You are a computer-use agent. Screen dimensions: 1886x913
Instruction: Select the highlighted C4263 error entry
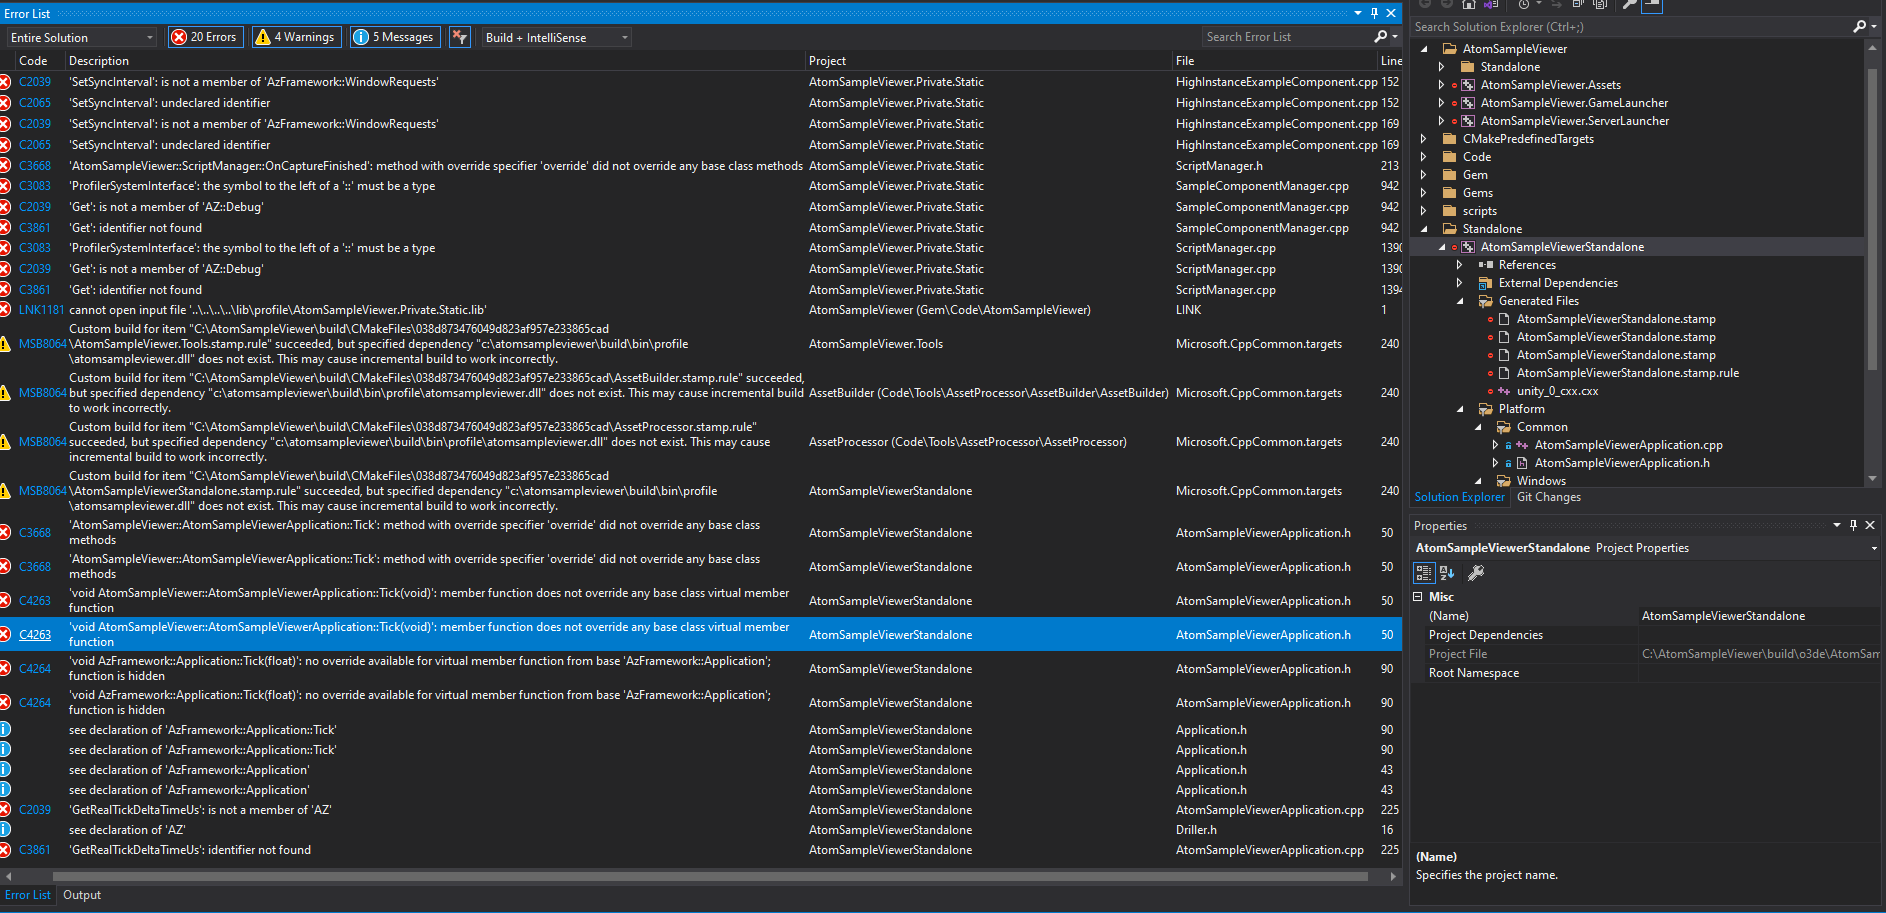point(400,634)
